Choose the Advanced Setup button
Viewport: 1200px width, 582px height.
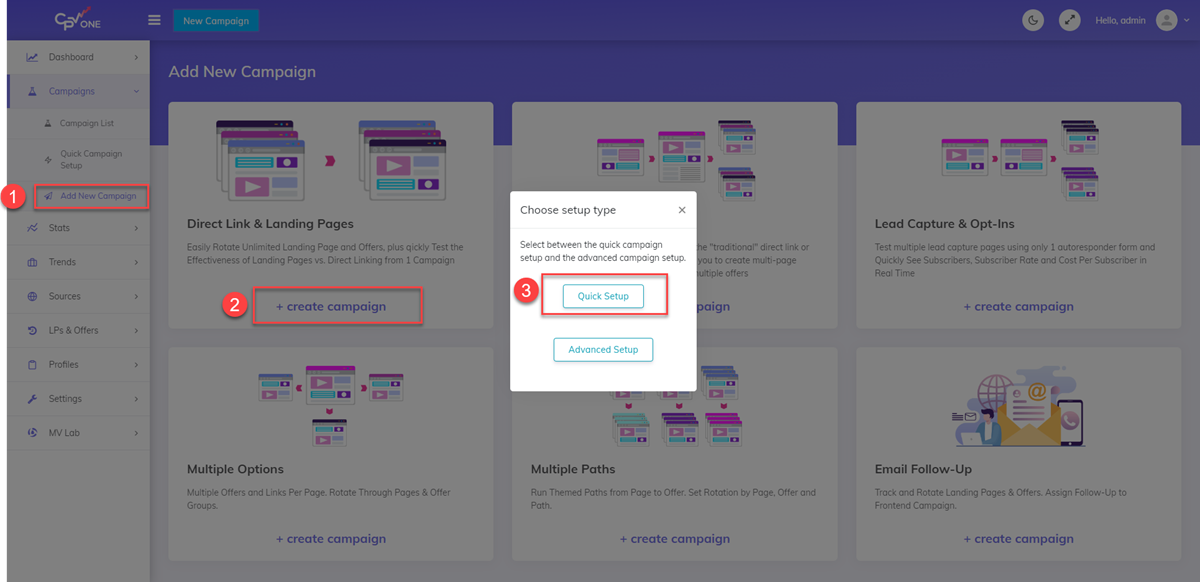tap(603, 349)
